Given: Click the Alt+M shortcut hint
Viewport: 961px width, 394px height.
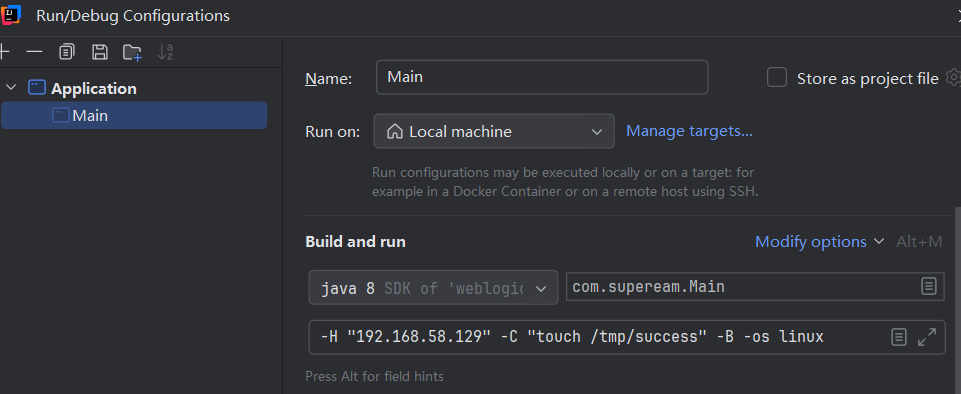Looking at the screenshot, I should [919, 241].
